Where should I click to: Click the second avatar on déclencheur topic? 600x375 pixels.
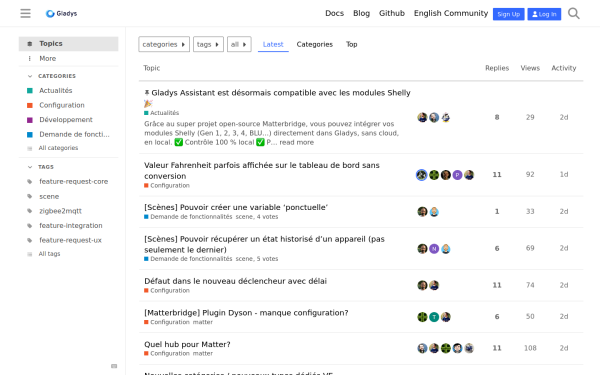pos(434,285)
